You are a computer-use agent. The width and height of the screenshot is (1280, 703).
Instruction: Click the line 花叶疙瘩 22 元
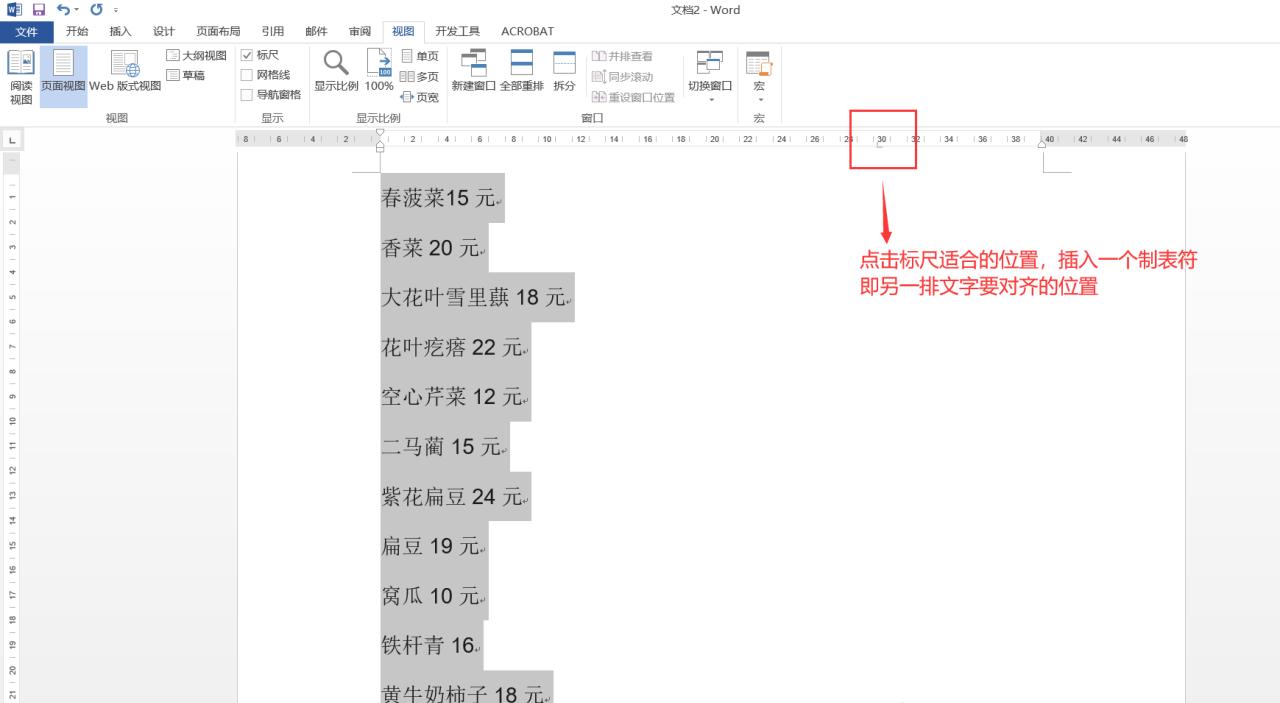click(x=455, y=347)
